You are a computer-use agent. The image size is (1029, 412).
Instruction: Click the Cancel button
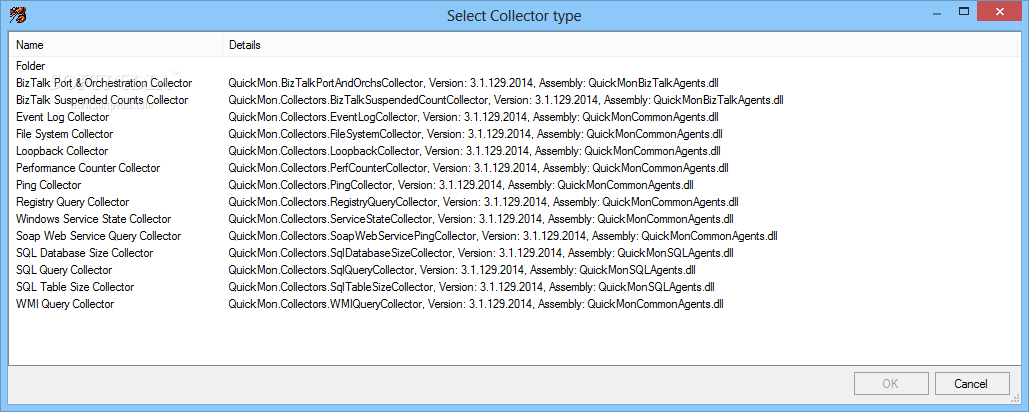click(971, 384)
